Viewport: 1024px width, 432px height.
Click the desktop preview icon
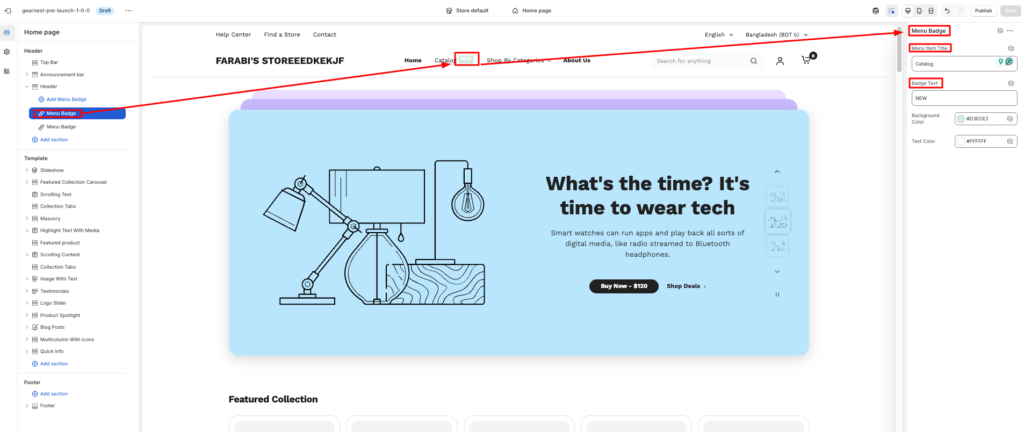pos(906,10)
